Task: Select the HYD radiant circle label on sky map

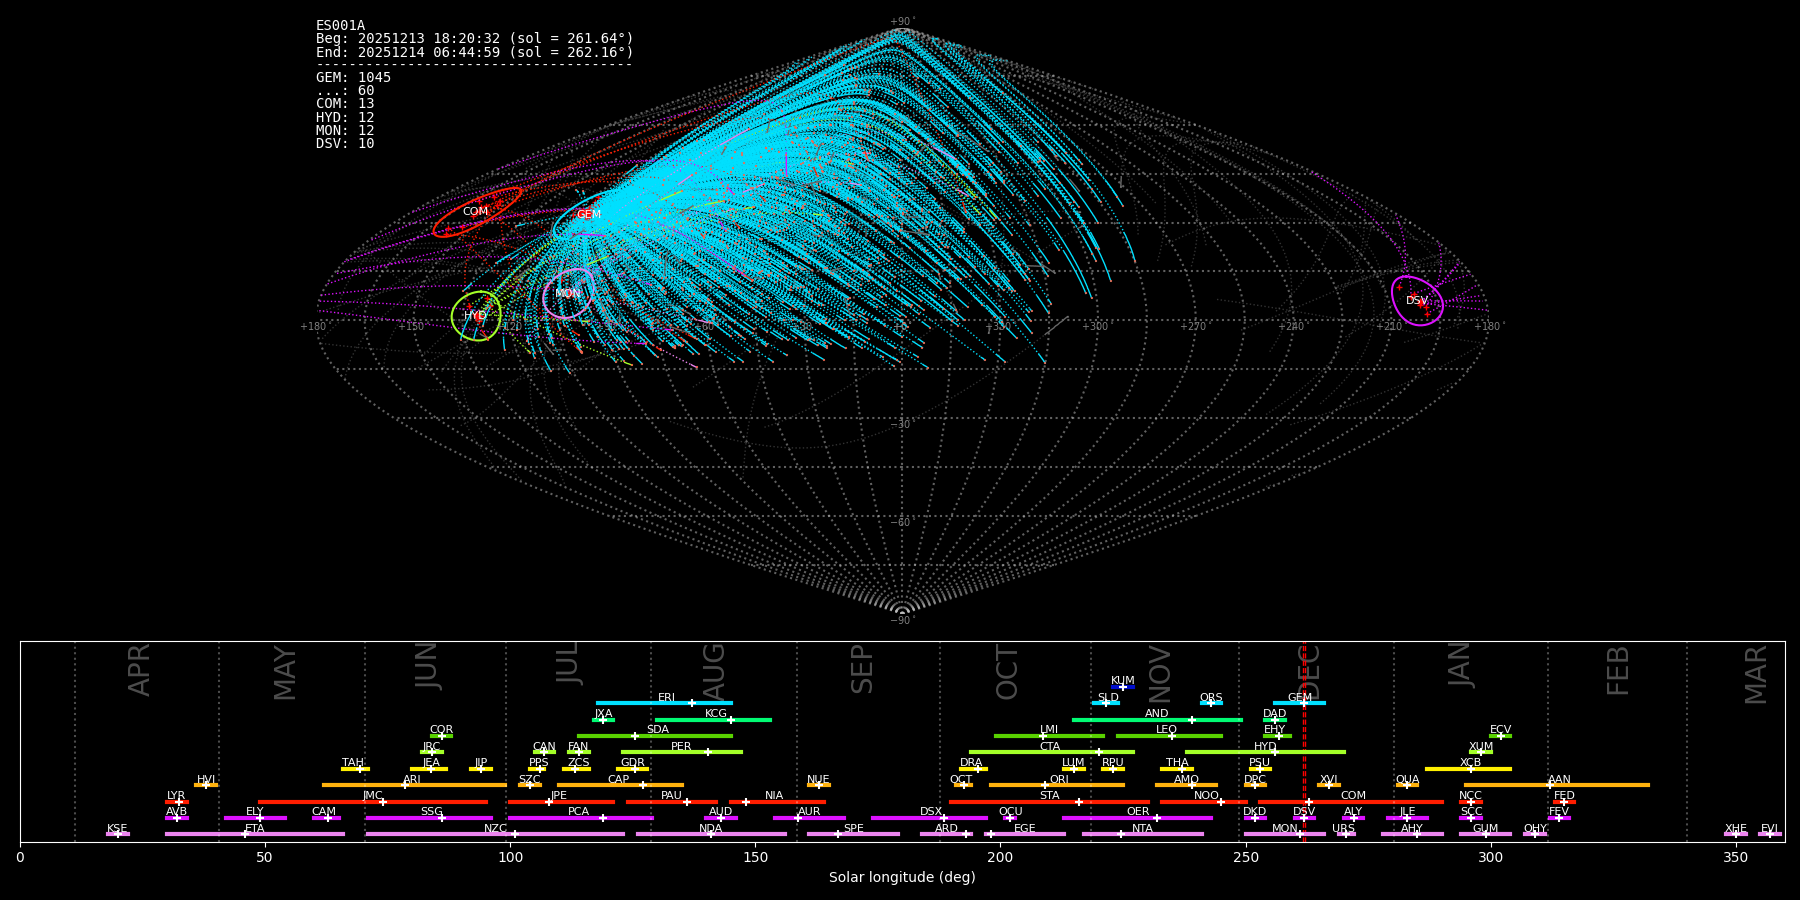Action: [x=475, y=316]
